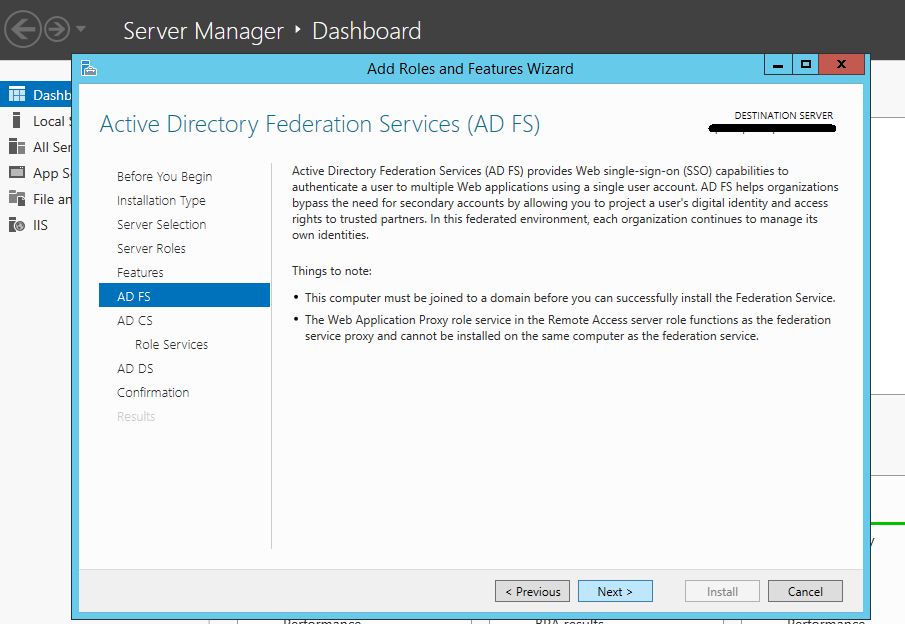The height and width of the screenshot is (624, 905).
Task: Select the IIS icon in sidebar
Action: pyautogui.click(x=16, y=225)
